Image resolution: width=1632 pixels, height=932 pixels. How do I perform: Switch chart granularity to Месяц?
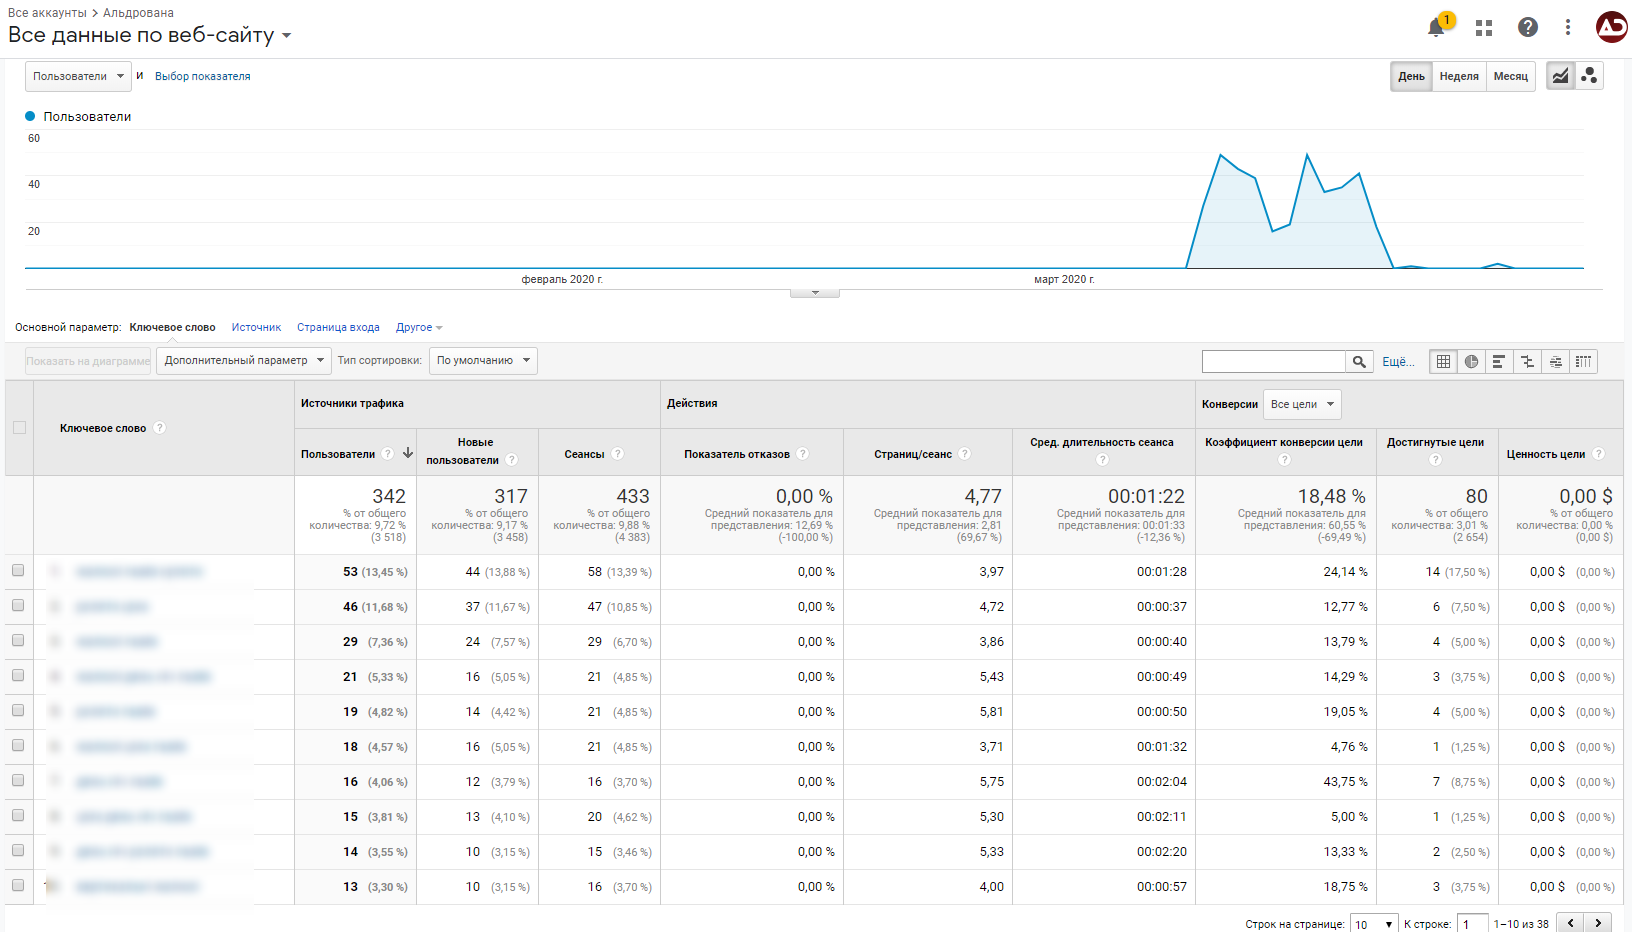[1510, 76]
